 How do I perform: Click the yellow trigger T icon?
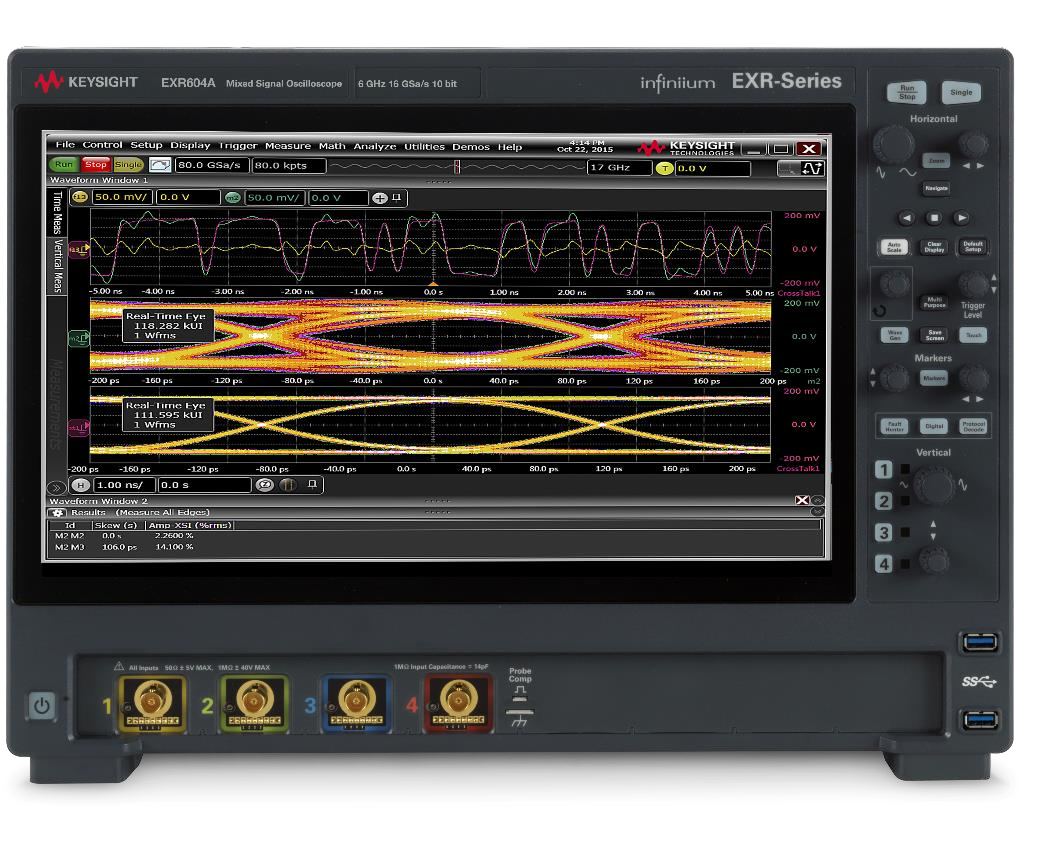pos(664,168)
